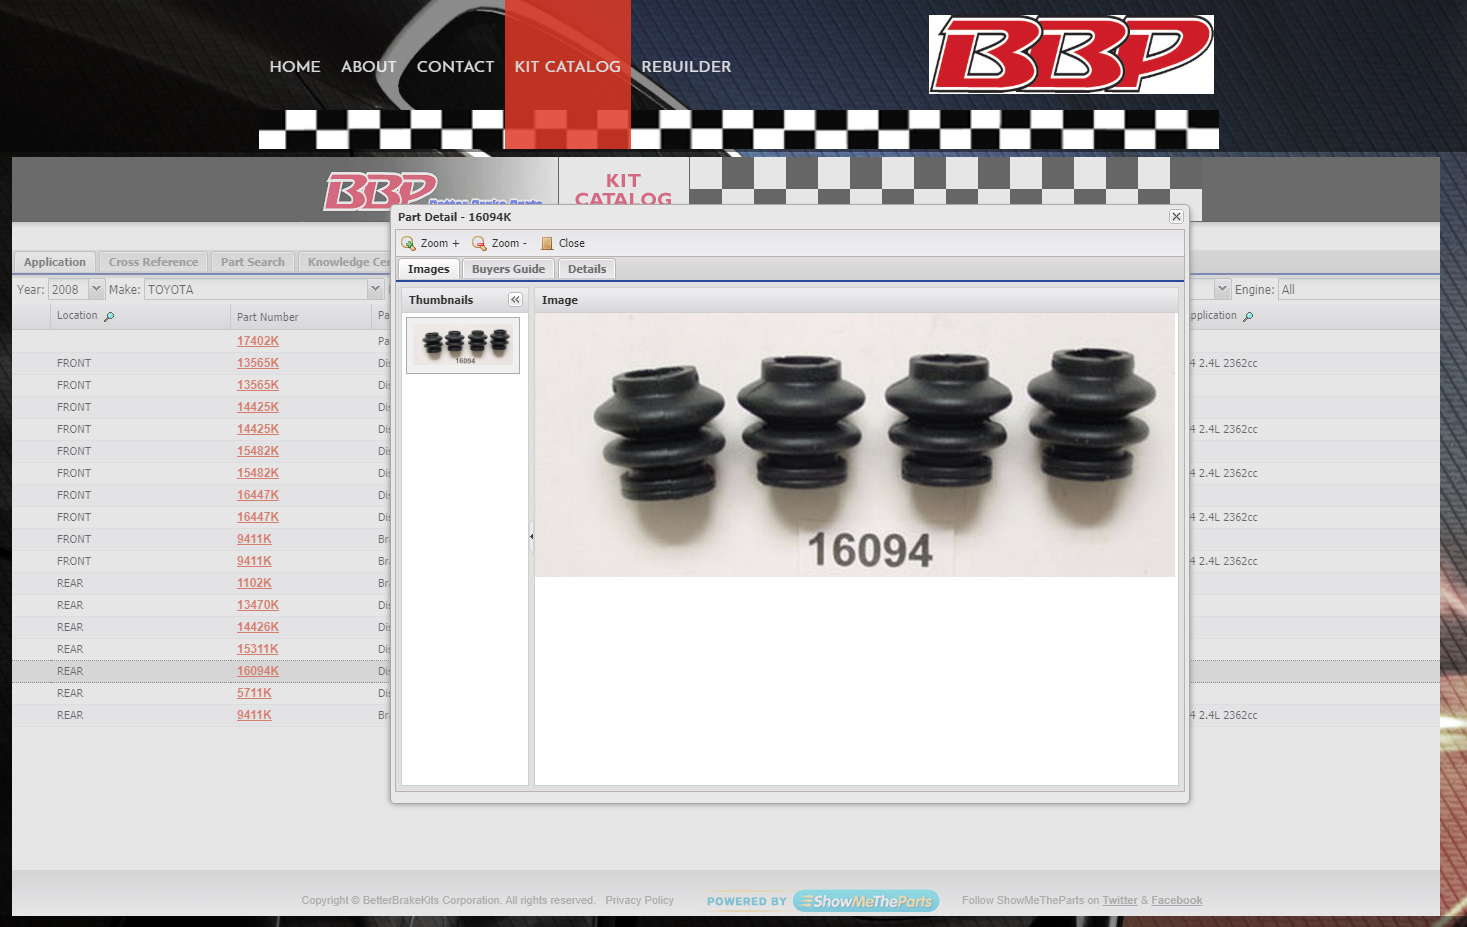Click the Zoom + magnifier icon

(x=408, y=243)
